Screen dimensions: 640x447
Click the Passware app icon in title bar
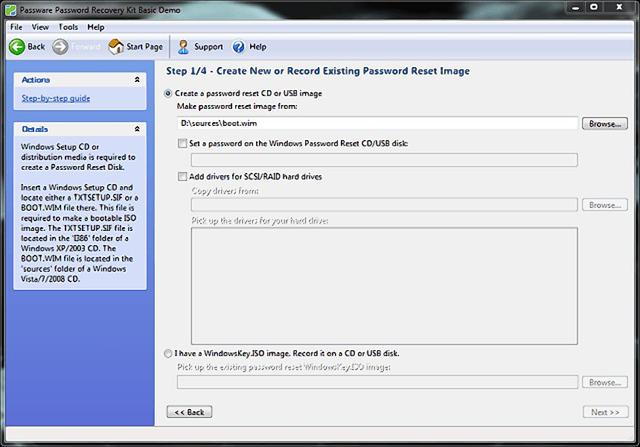(11, 10)
